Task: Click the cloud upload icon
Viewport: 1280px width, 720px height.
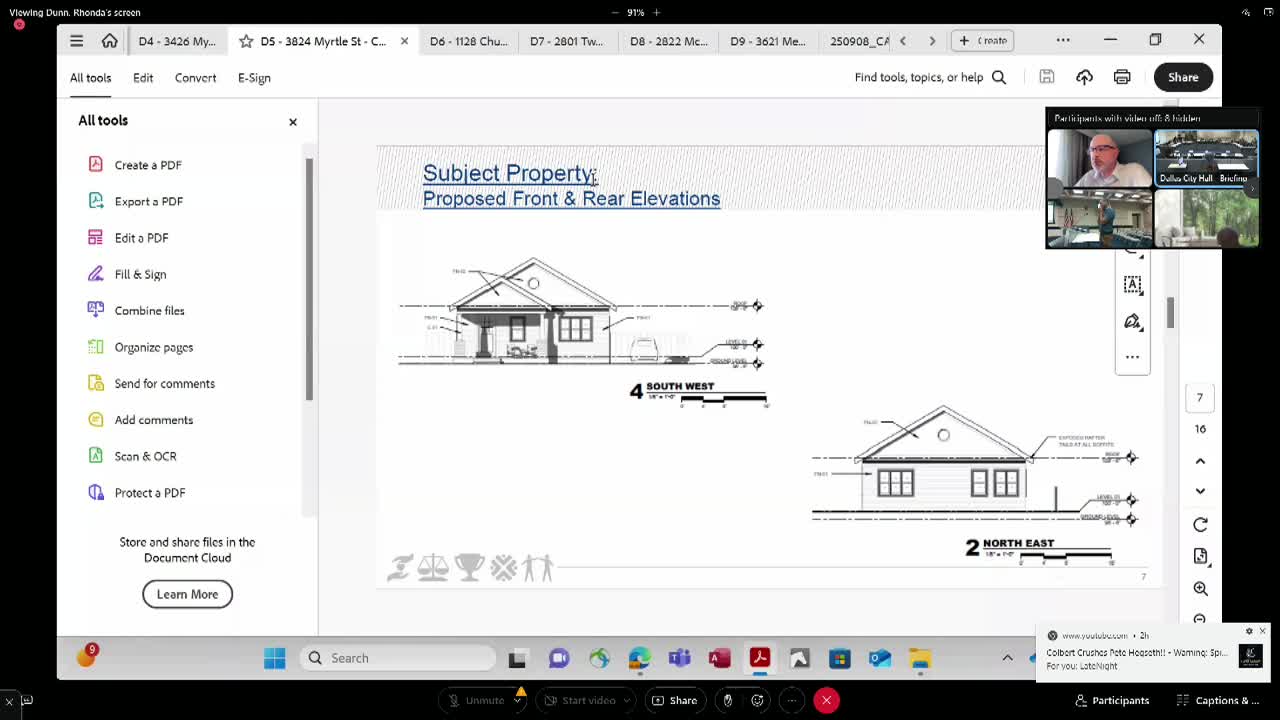Action: pos(1084,77)
